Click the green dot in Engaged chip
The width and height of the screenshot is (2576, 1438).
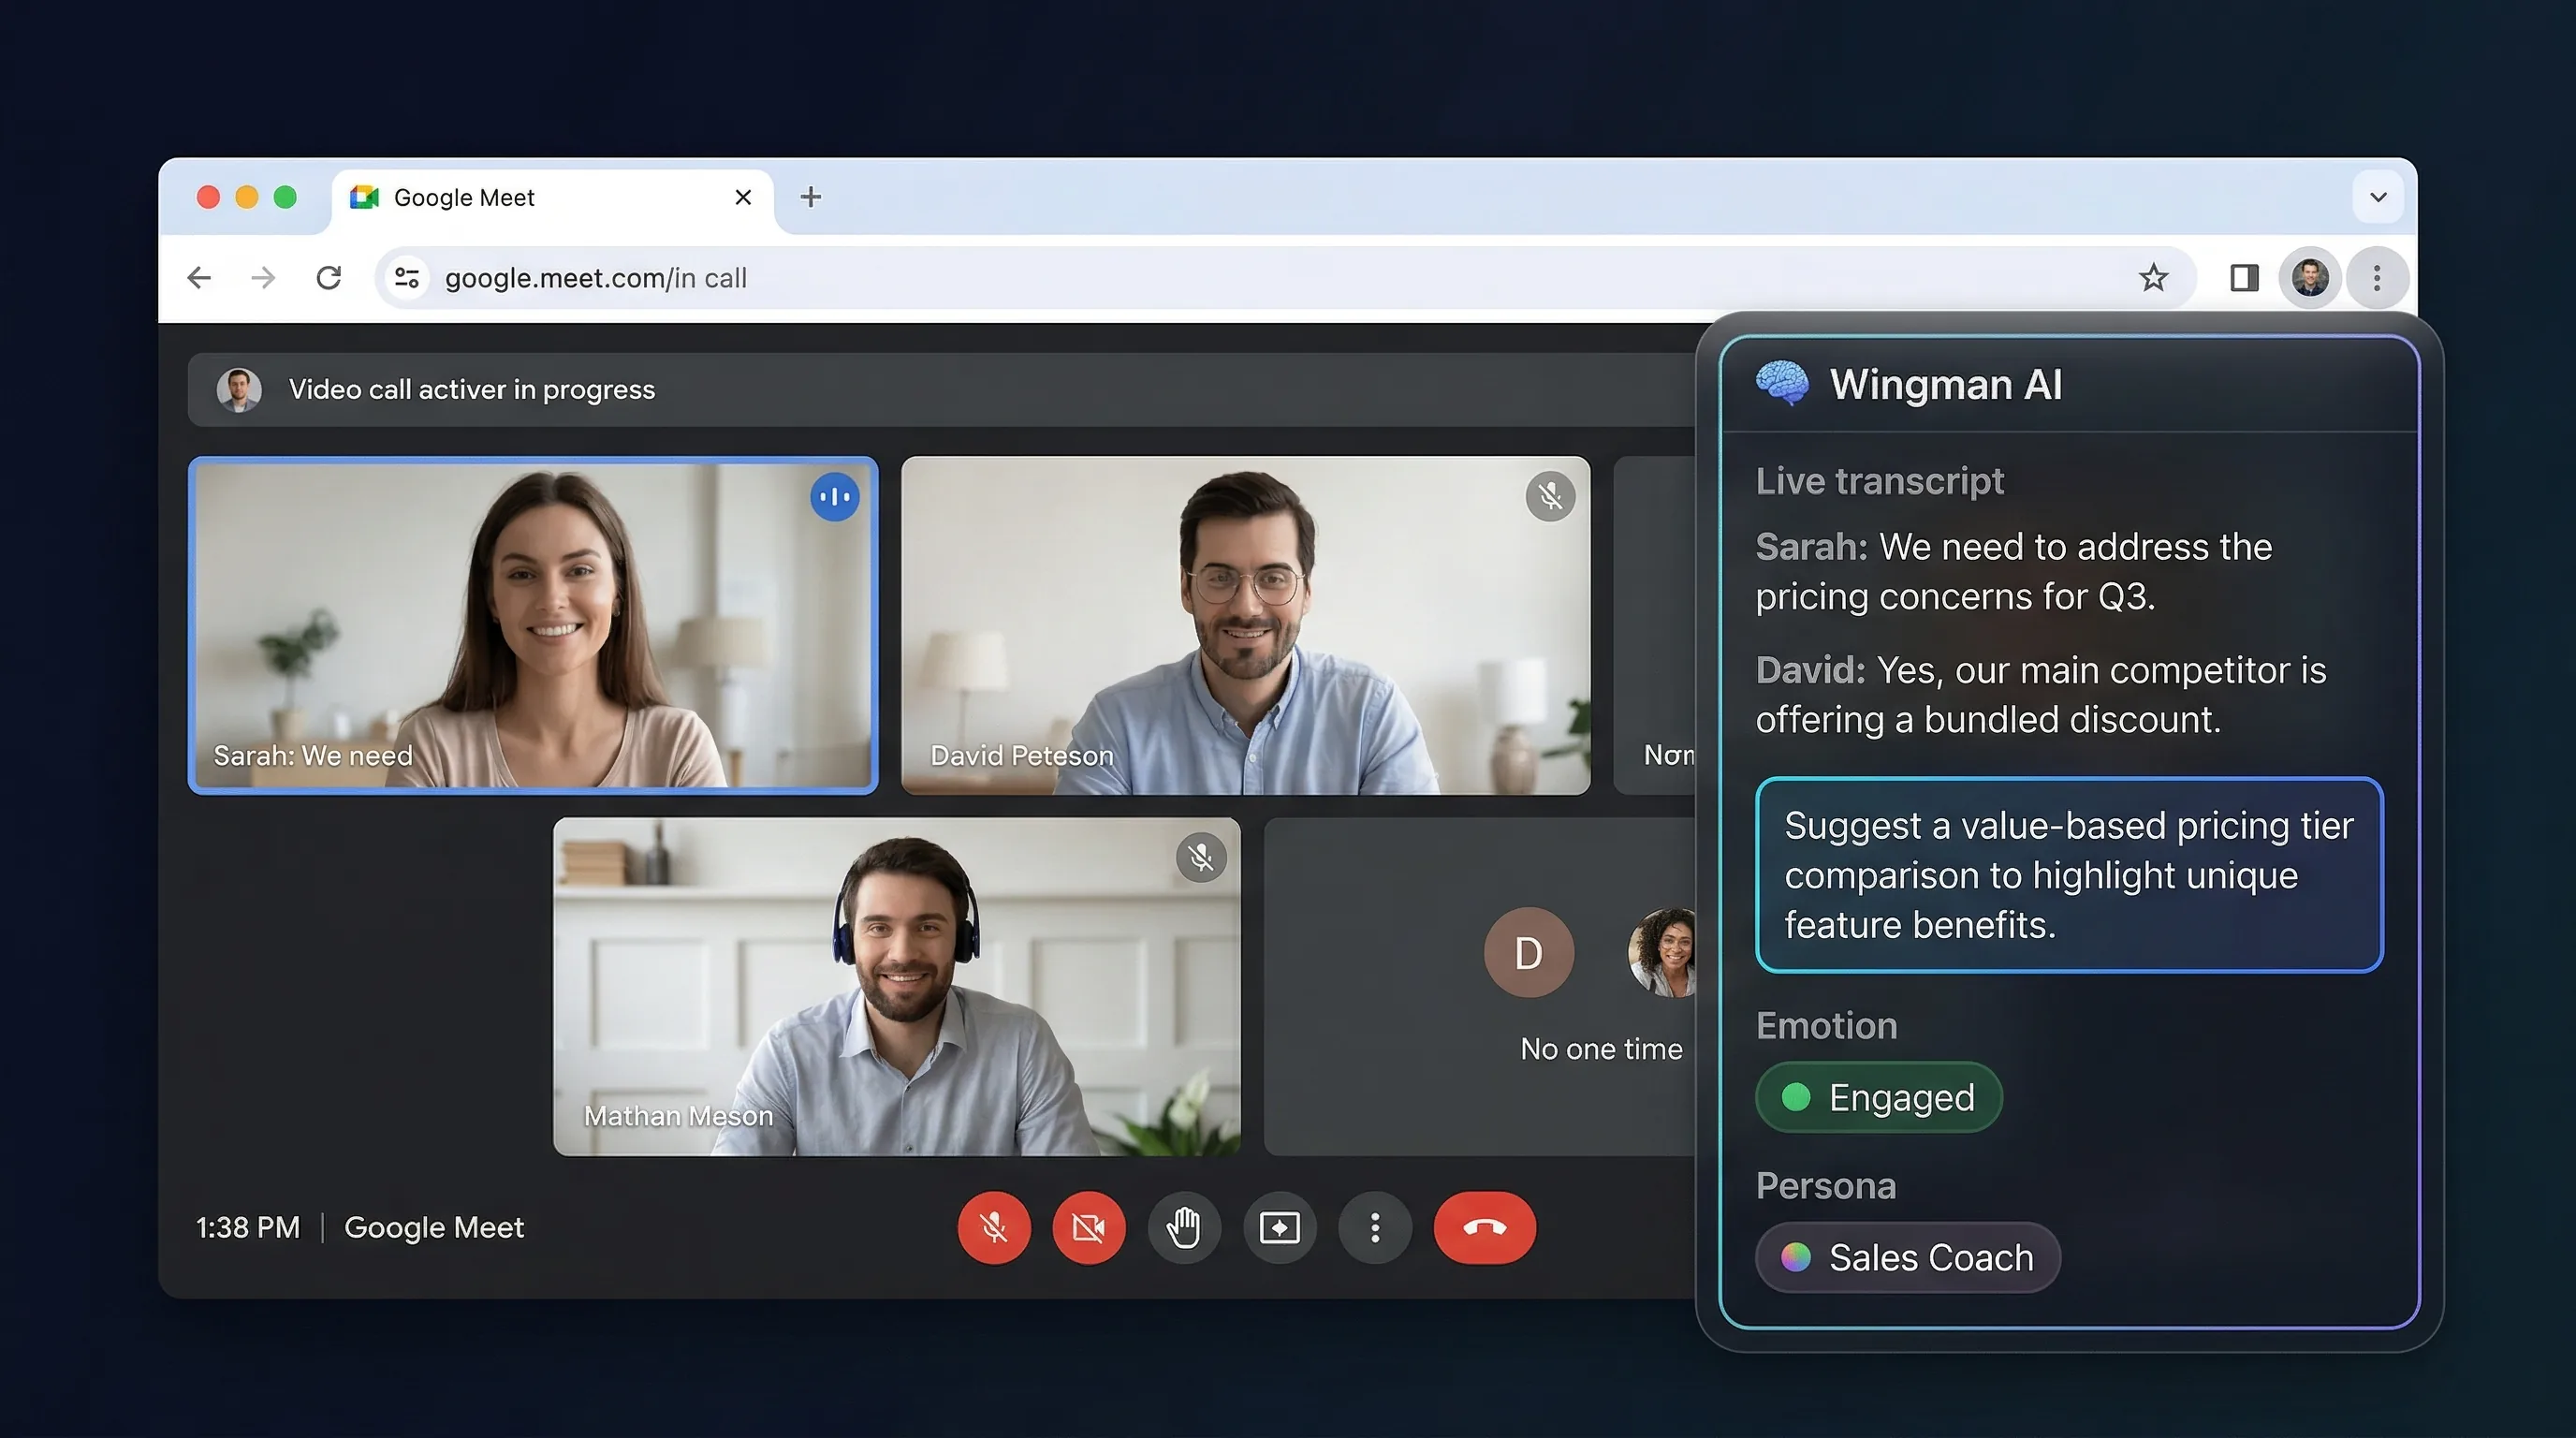pos(1796,1097)
